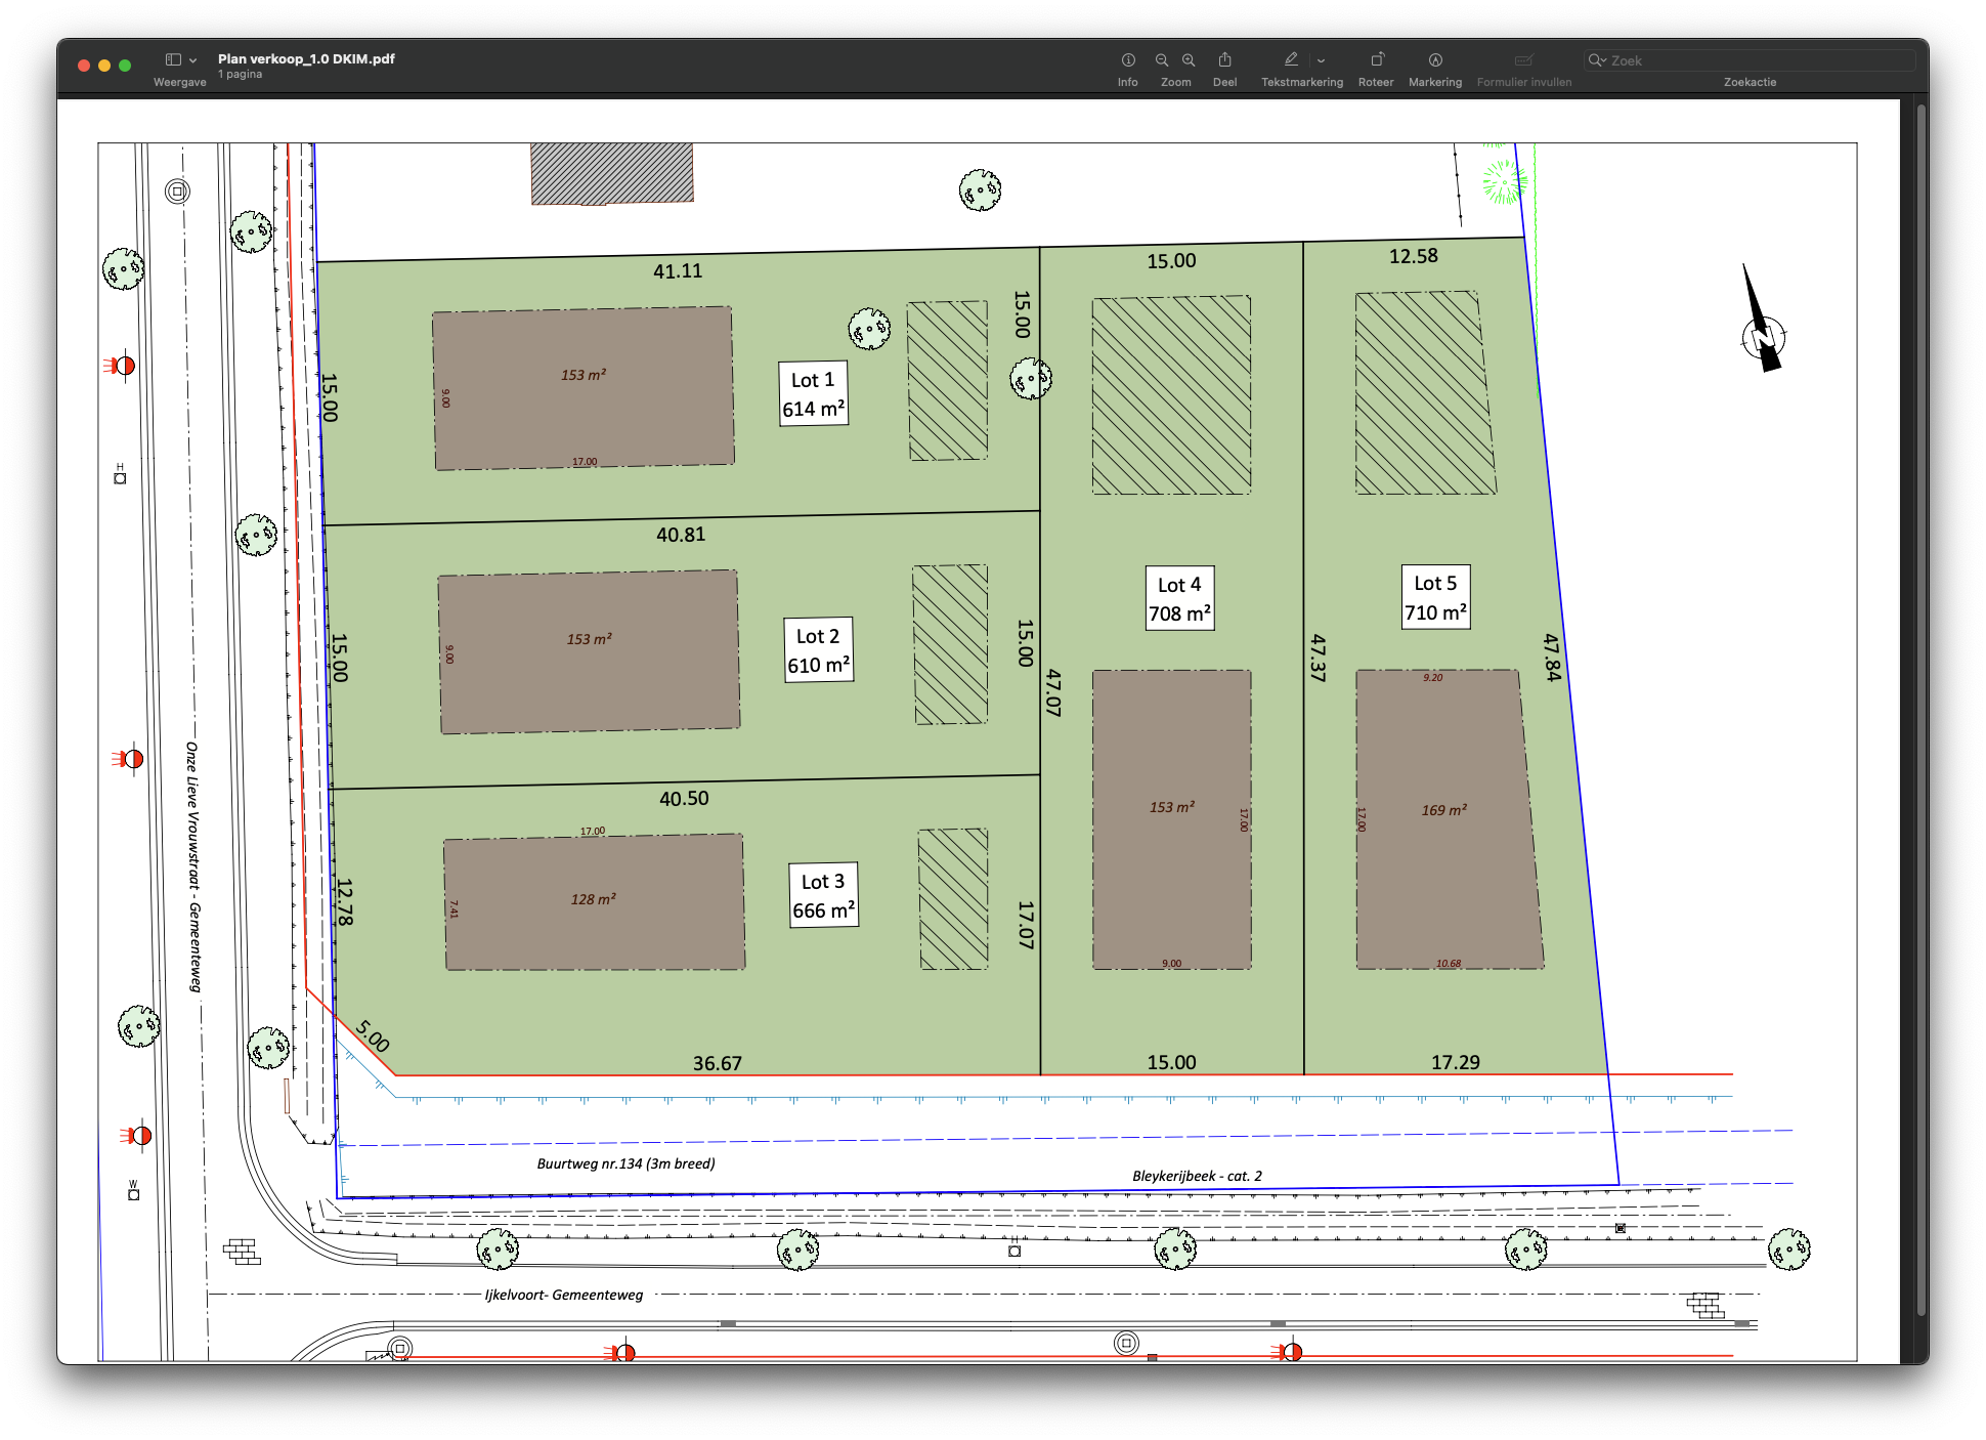1986x1440 pixels.
Task: Select the Tekstmarkering highlighter tool
Action: pyautogui.click(x=1291, y=59)
